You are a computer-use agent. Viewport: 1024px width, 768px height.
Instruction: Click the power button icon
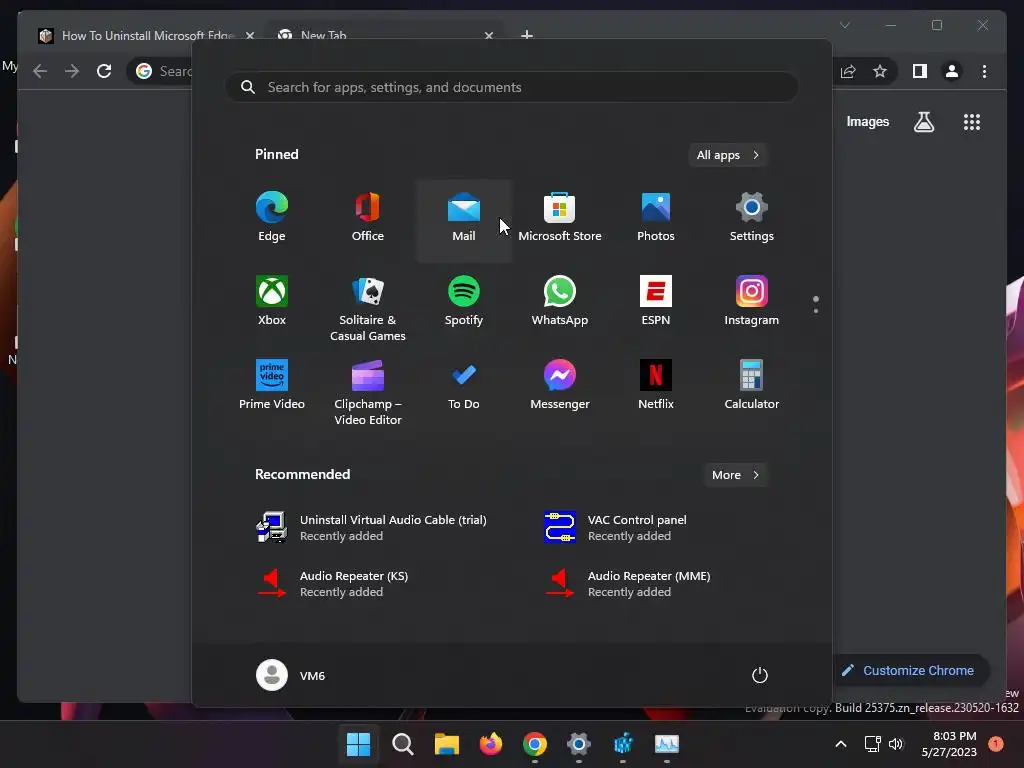(x=760, y=675)
